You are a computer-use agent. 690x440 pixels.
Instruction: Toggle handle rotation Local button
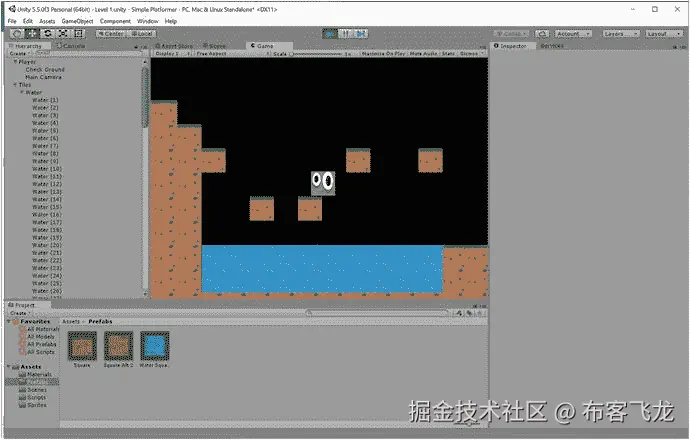pos(141,33)
